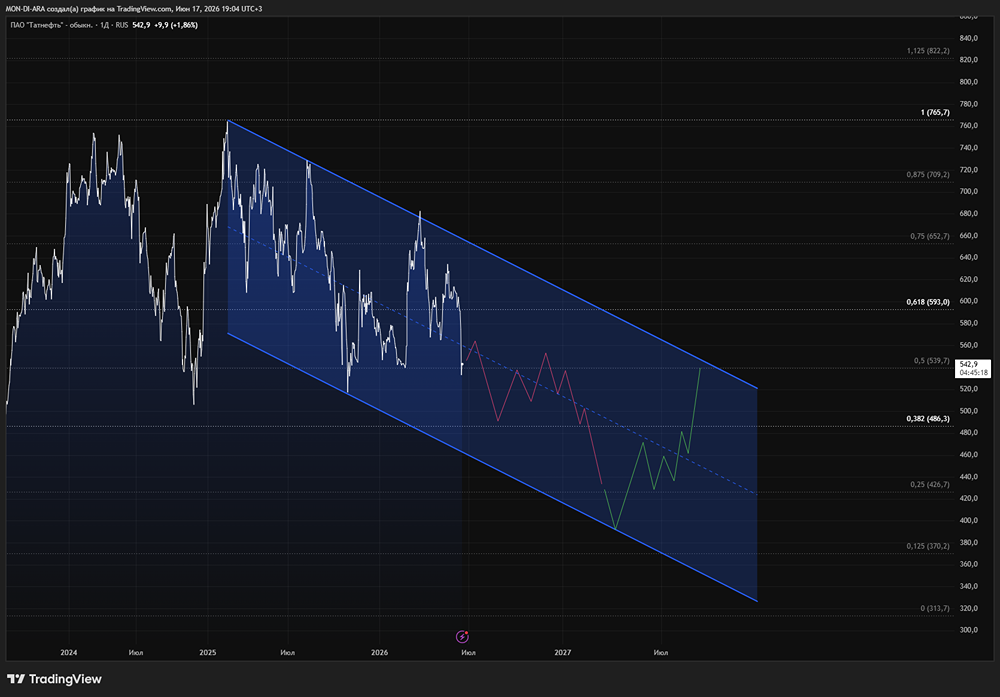Click 340,0 on the price axis
The height and width of the screenshot is (697, 1000).
click(968, 586)
